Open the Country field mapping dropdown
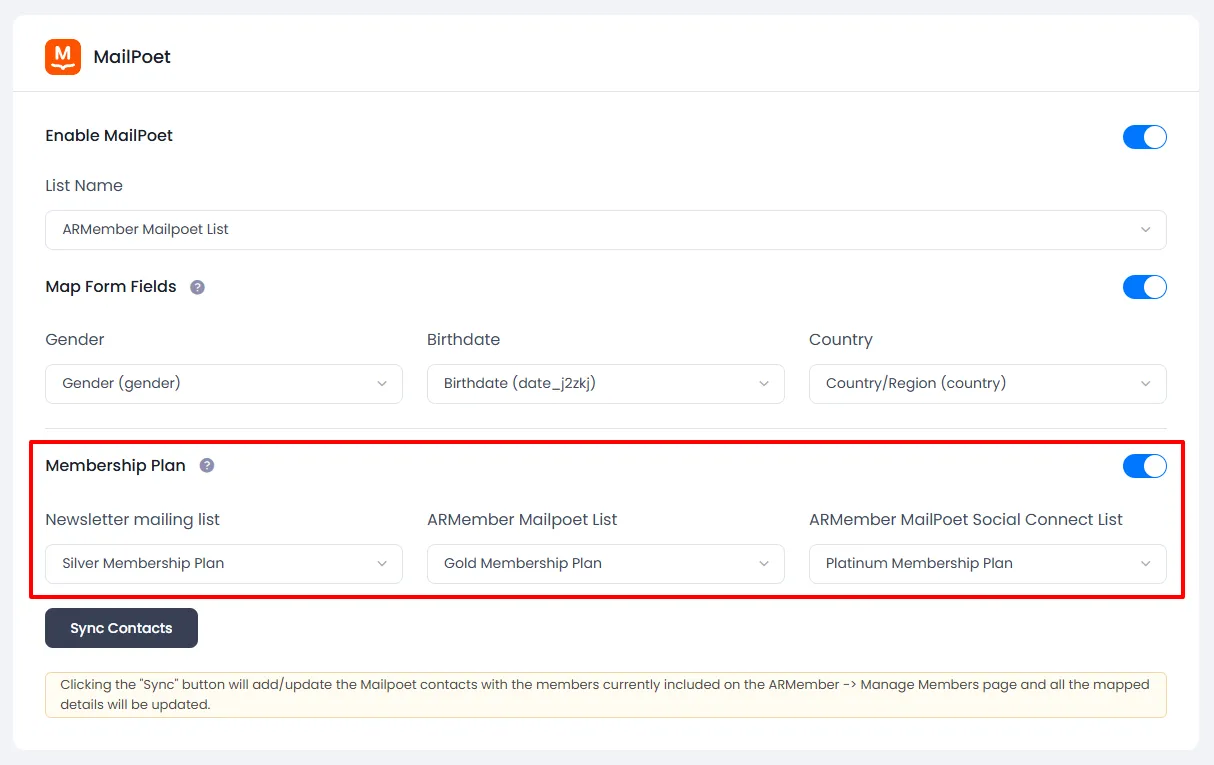This screenshot has height=765, width=1214. coord(987,384)
